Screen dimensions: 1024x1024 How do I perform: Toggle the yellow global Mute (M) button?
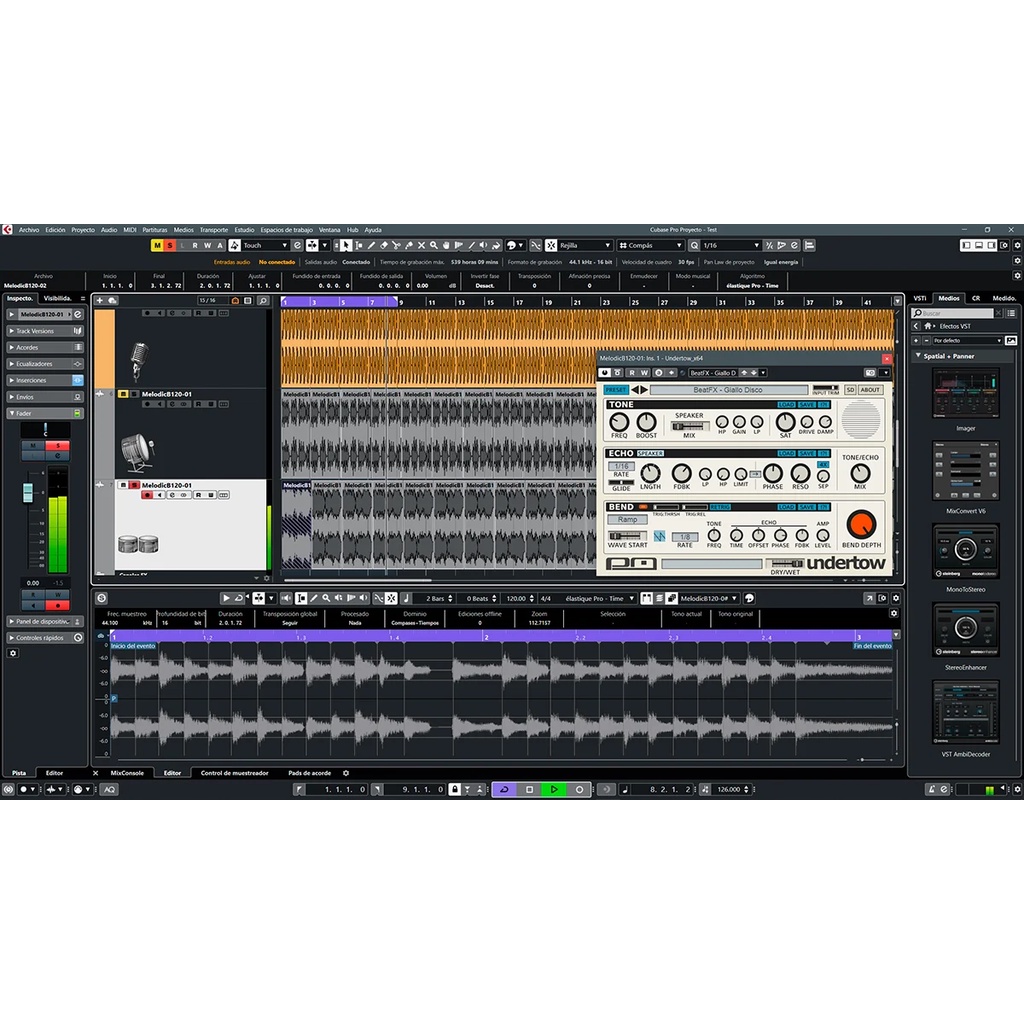(x=157, y=246)
